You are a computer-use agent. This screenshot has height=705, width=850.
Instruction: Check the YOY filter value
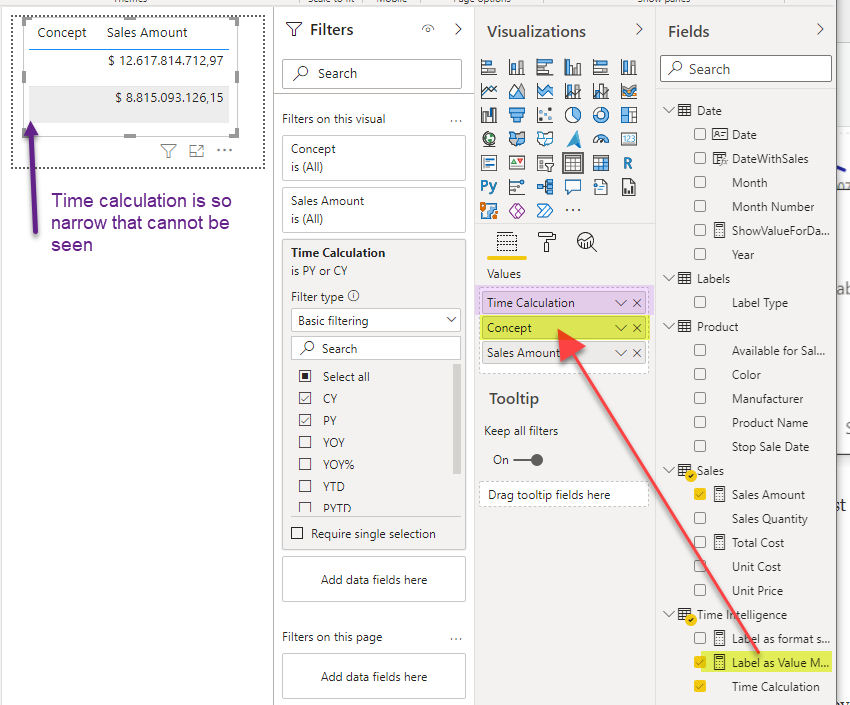[x=304, y=442]
